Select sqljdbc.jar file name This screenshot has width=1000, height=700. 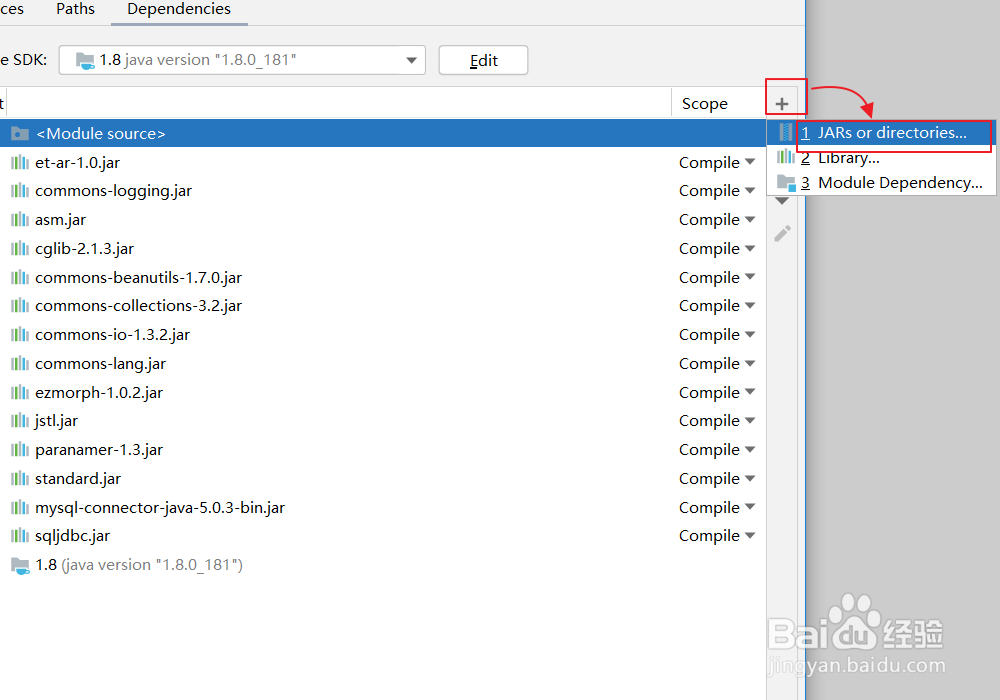pos(73,536)
